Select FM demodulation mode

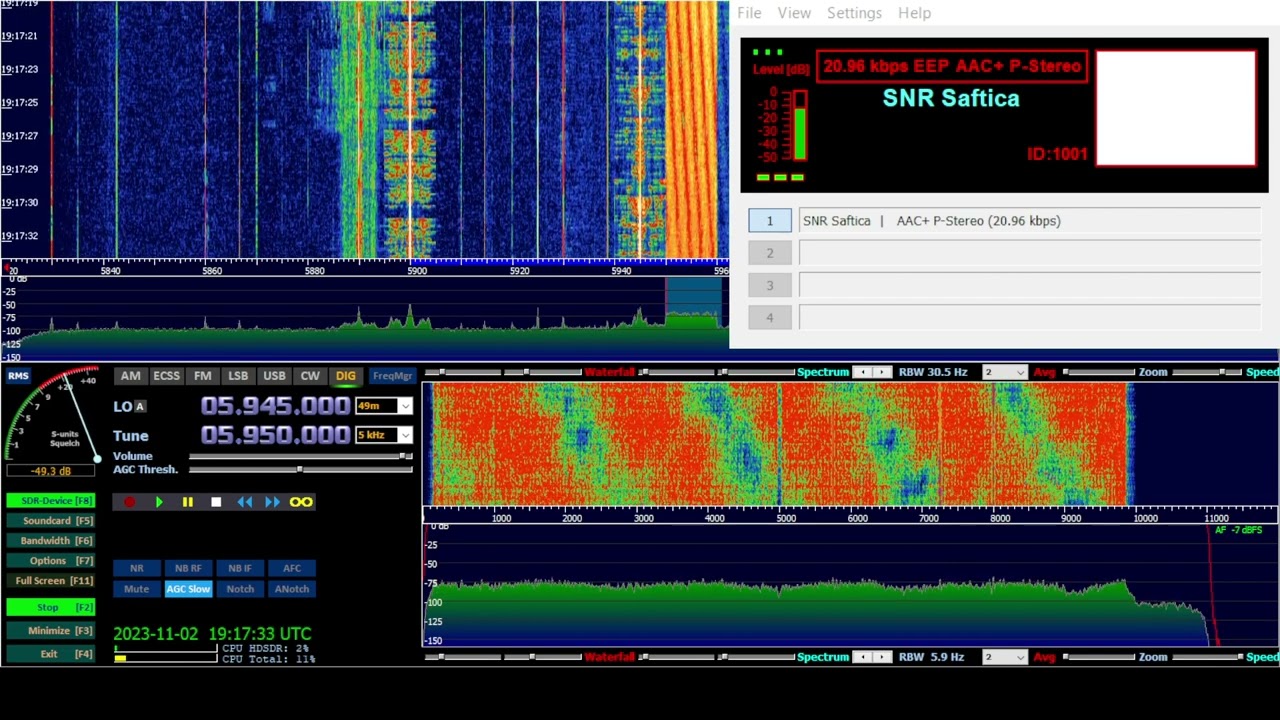coord(203,376)
